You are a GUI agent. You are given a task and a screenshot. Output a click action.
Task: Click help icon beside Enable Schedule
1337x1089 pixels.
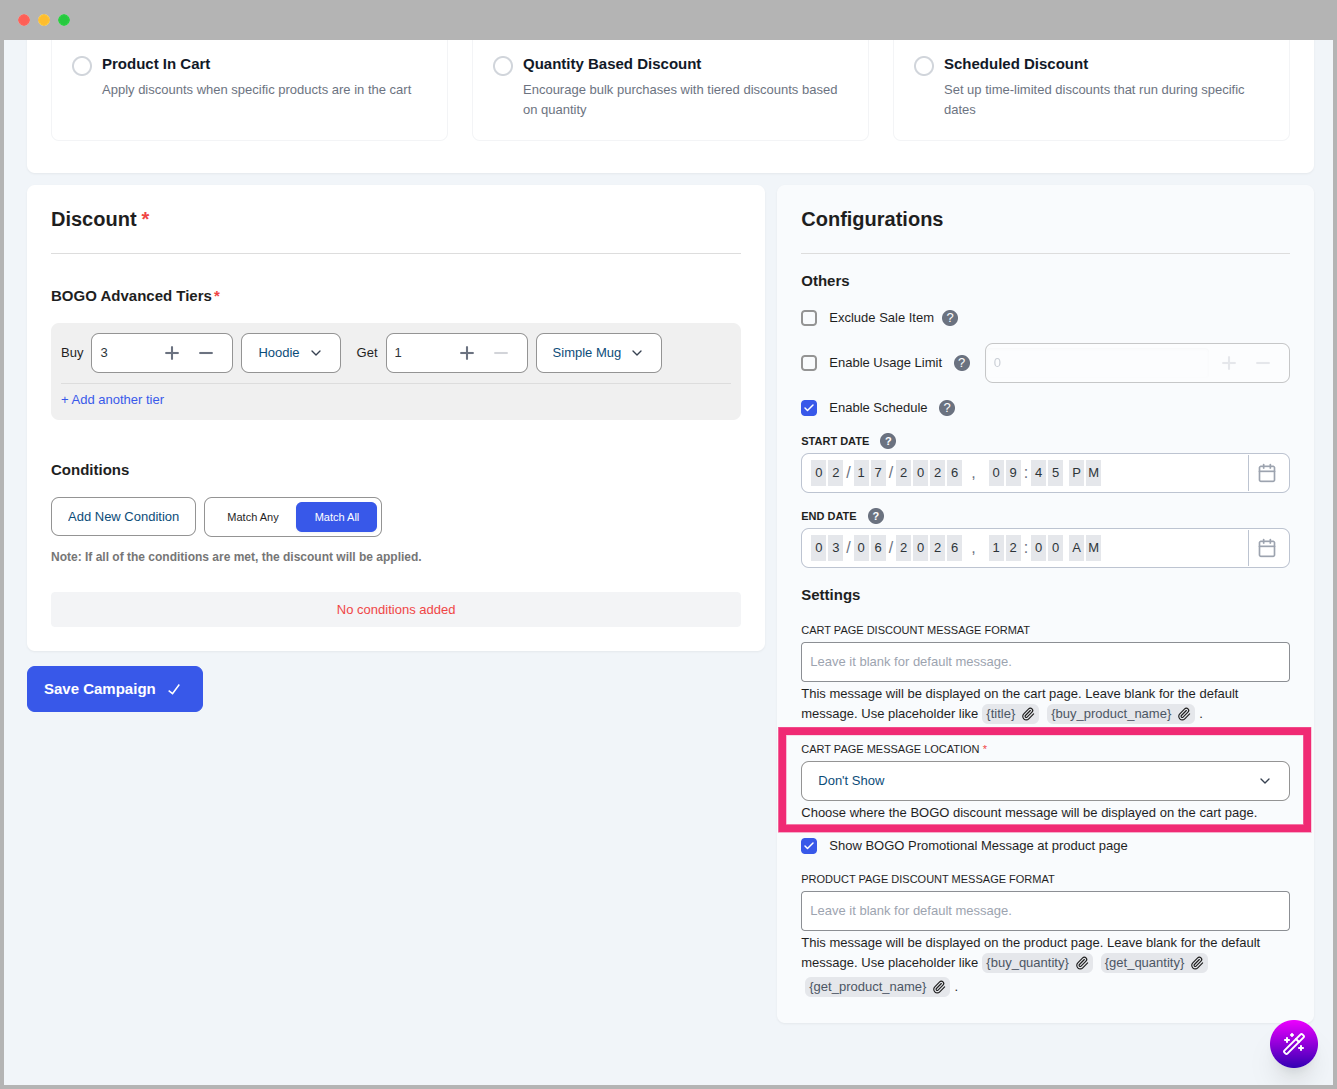pos(947,408)
